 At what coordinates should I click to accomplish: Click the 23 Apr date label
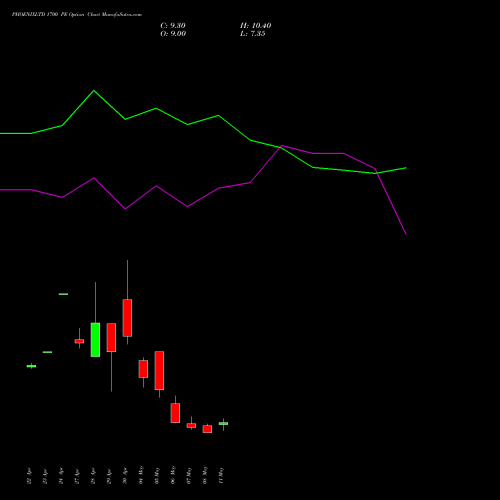pyautogui.click(x=45, y=476)
